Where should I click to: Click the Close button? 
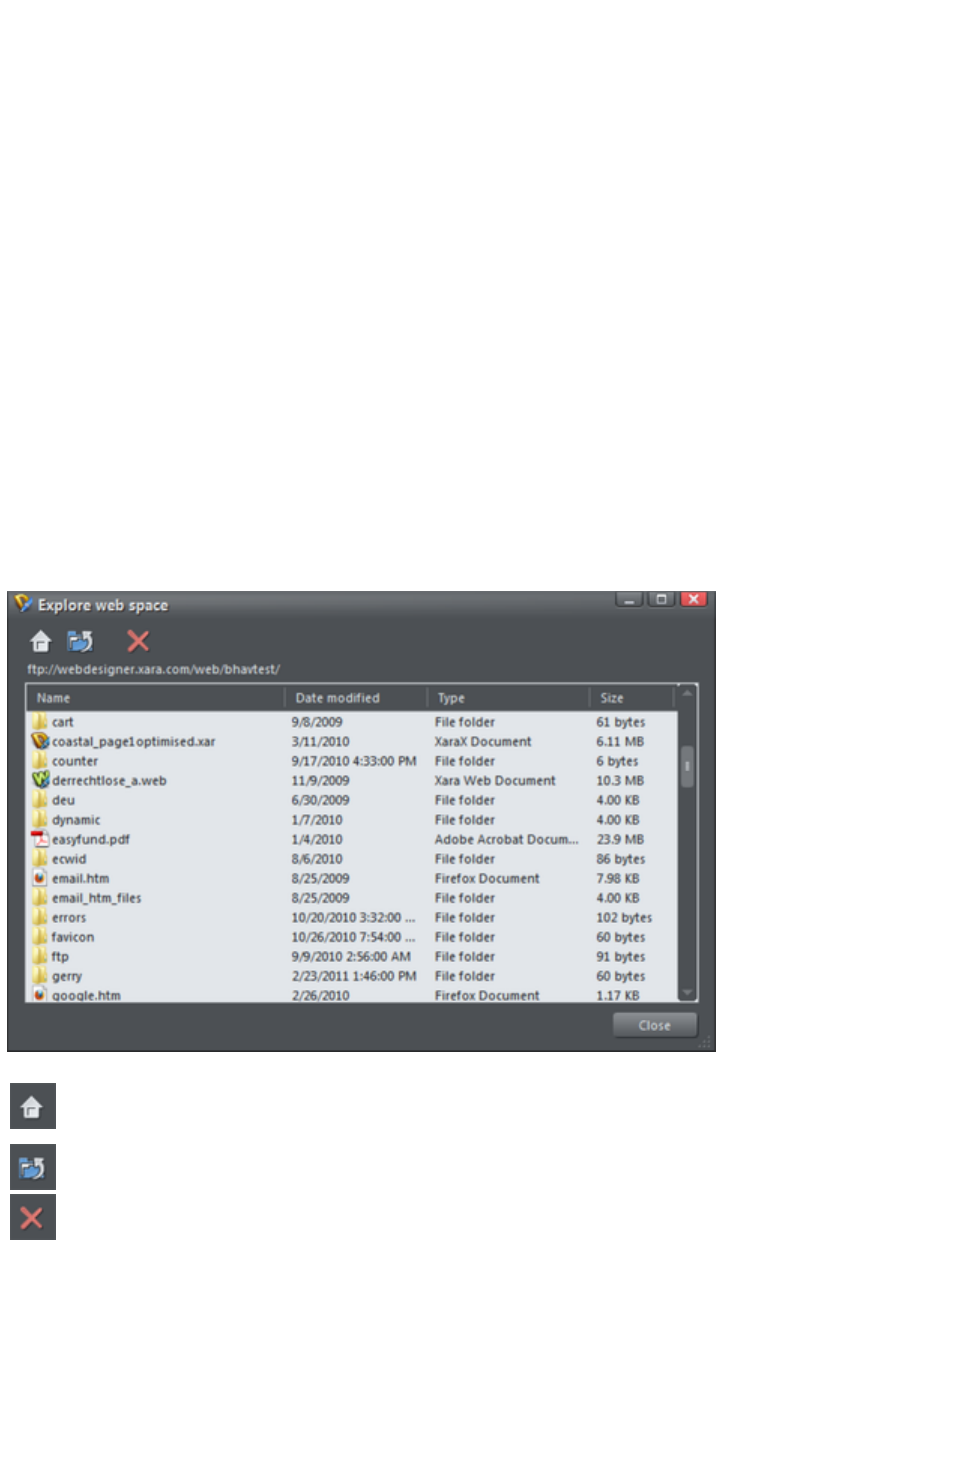point(654,1025)
